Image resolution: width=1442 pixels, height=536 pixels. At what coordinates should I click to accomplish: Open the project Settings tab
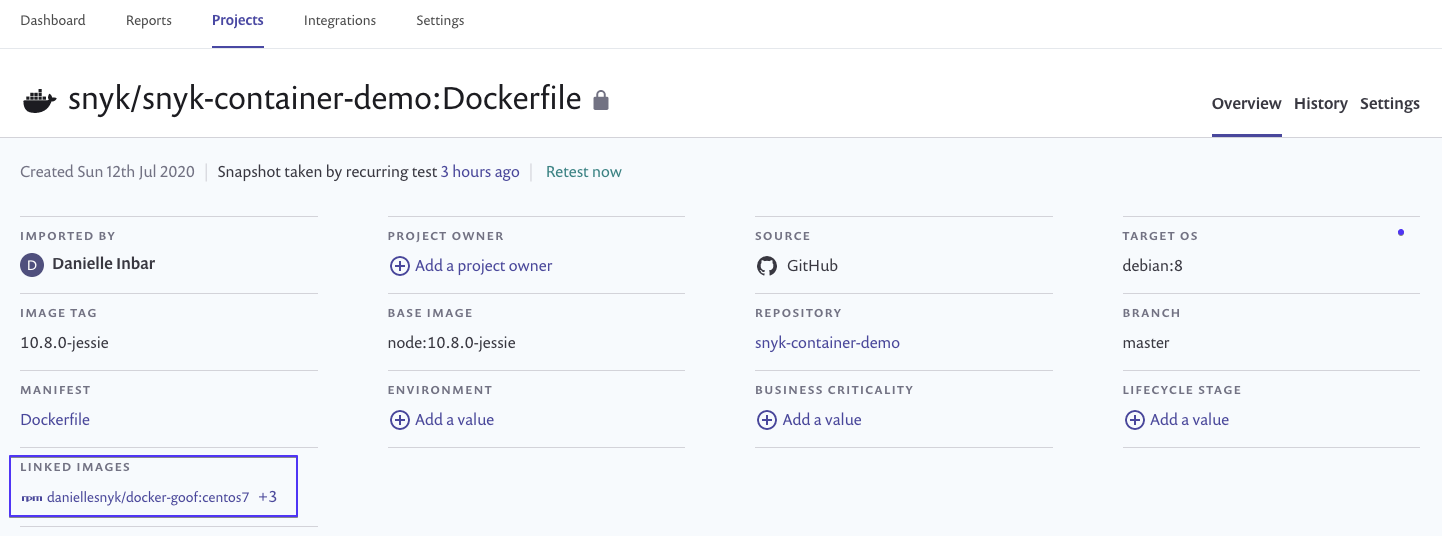tap(1390, 103)
